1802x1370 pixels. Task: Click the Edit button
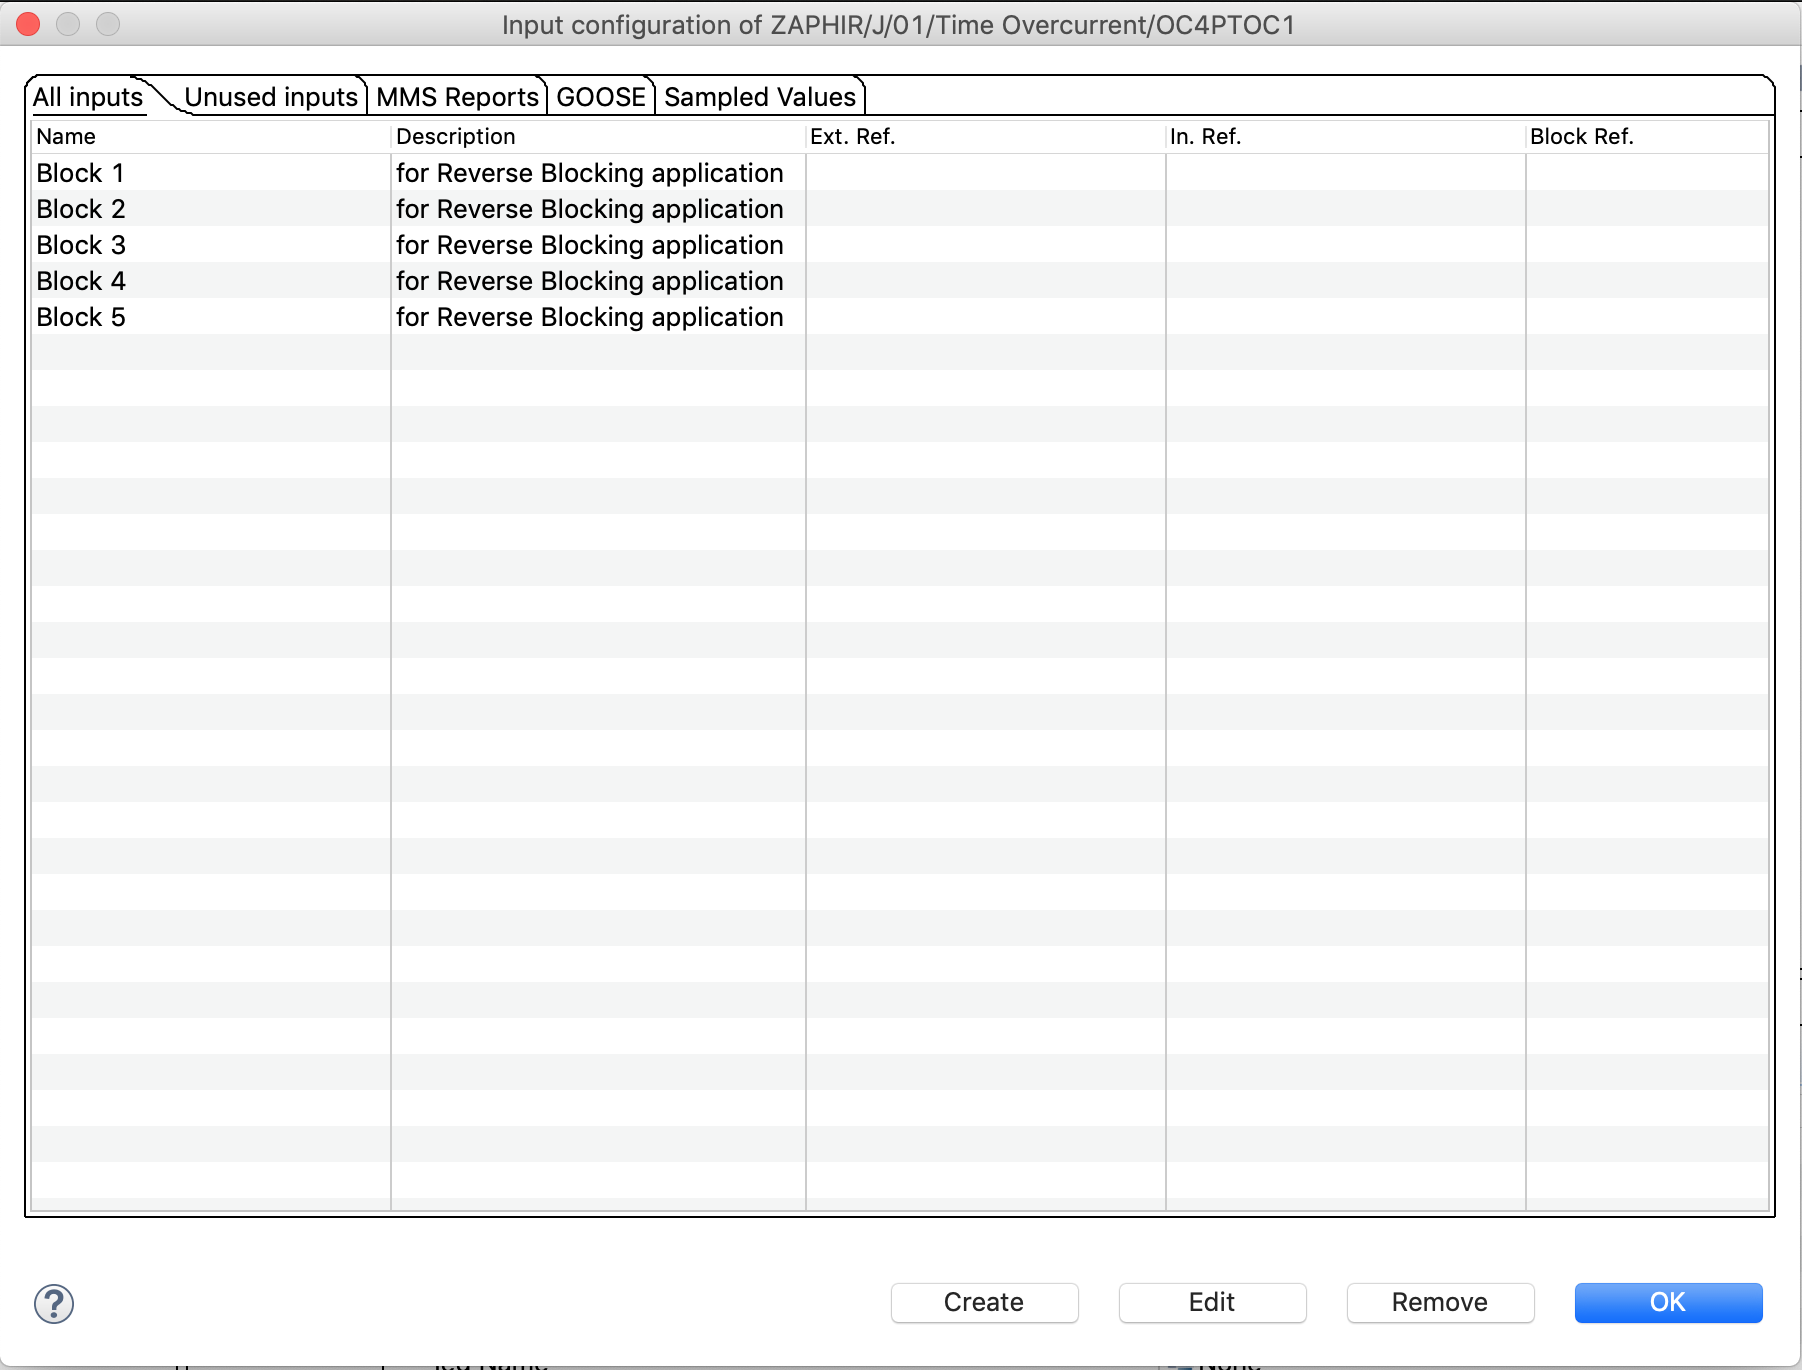point(1212,1302)
